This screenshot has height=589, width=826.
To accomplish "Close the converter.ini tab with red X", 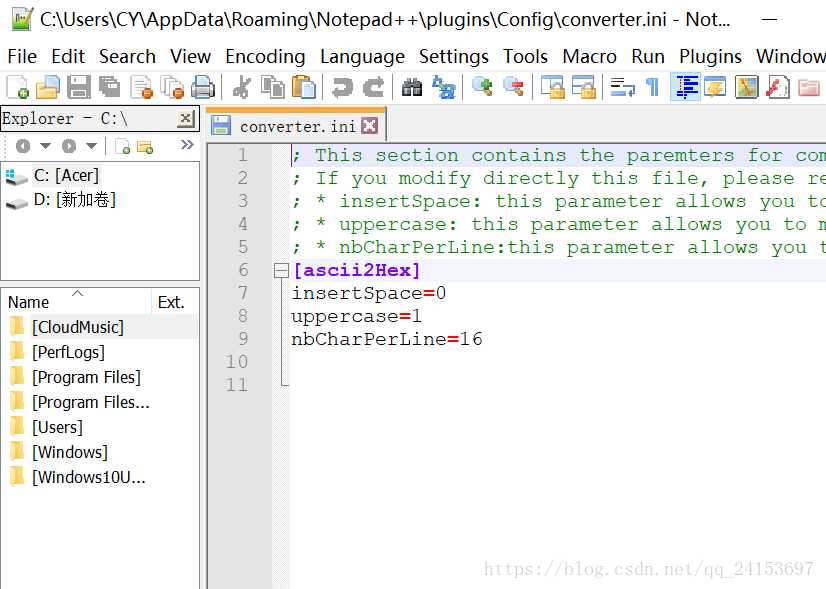I will [x=370, y=126].
